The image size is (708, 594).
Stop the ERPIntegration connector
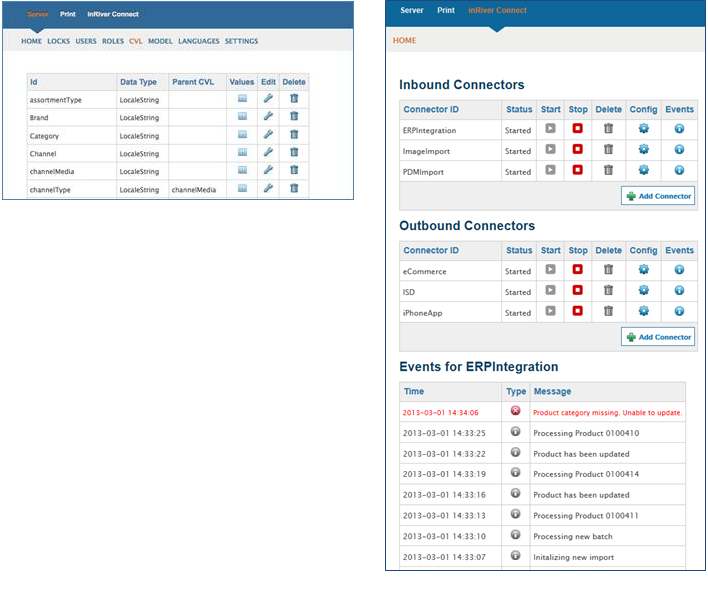[578, 129]
